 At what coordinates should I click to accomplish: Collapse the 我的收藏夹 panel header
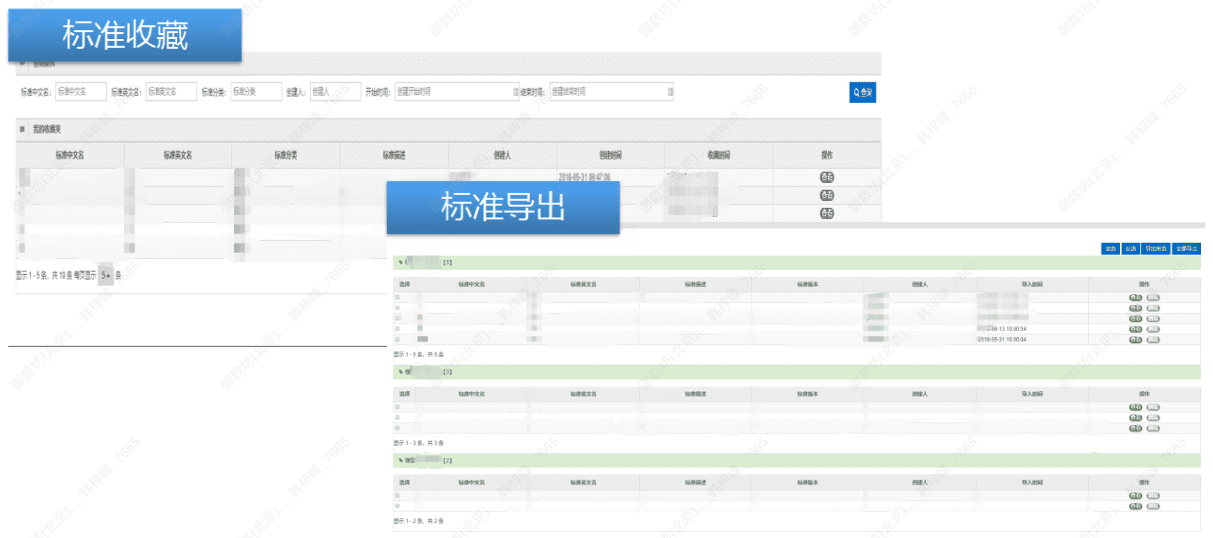click(22, 129)
